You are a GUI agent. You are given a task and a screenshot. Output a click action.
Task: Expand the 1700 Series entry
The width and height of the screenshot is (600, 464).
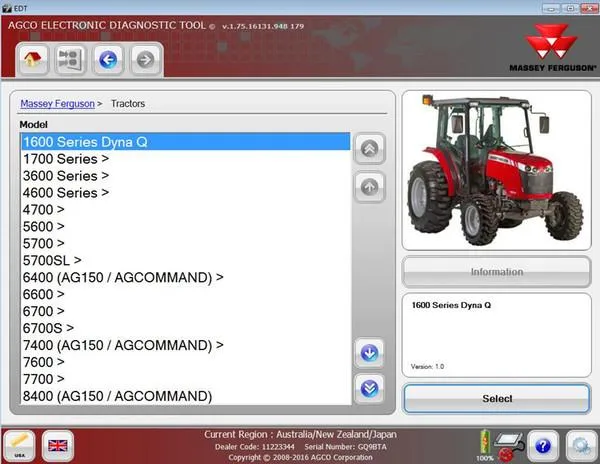click(186, 159)
